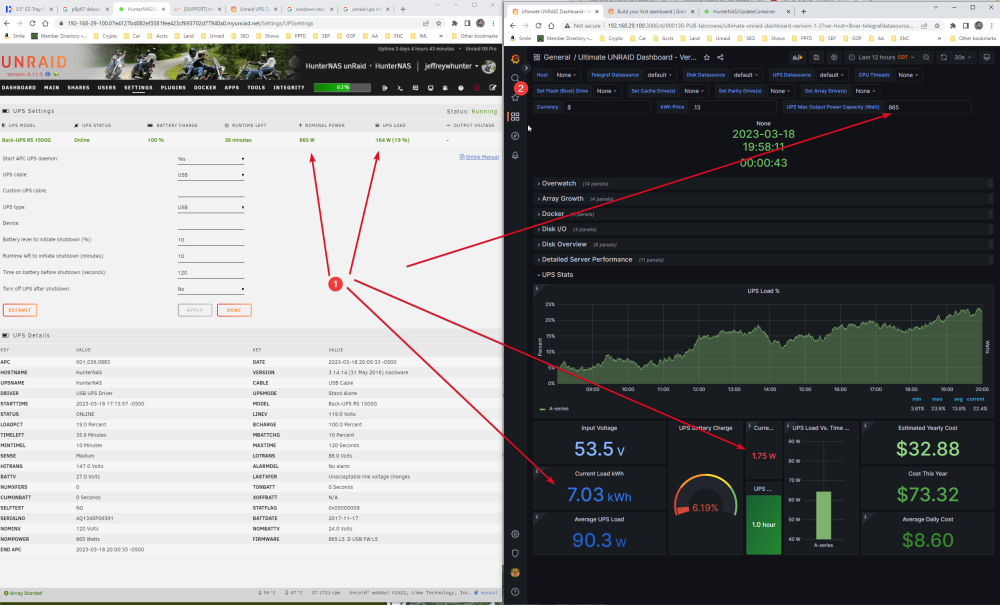Open the Unraid system log icon
Viewport: 1000px width, 605px height.
coord(445,88)
